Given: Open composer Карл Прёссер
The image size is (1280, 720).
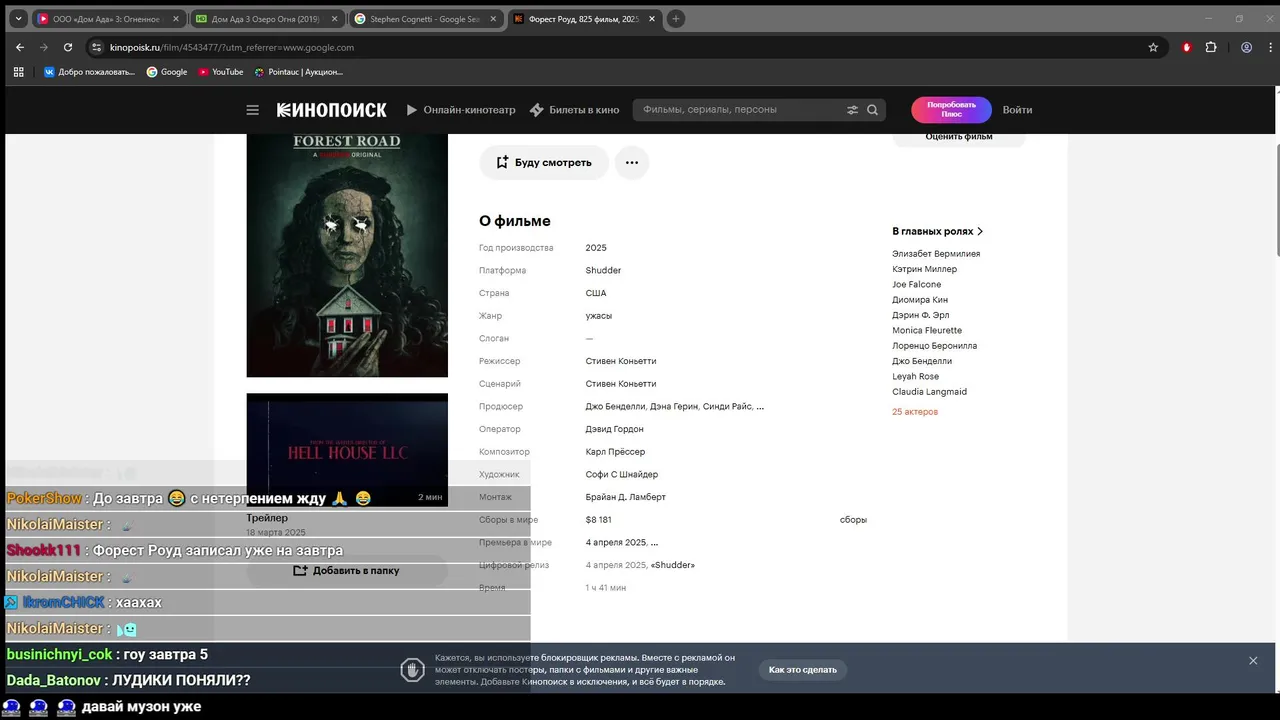Looking at the screenshot, I should pos(615,452).
